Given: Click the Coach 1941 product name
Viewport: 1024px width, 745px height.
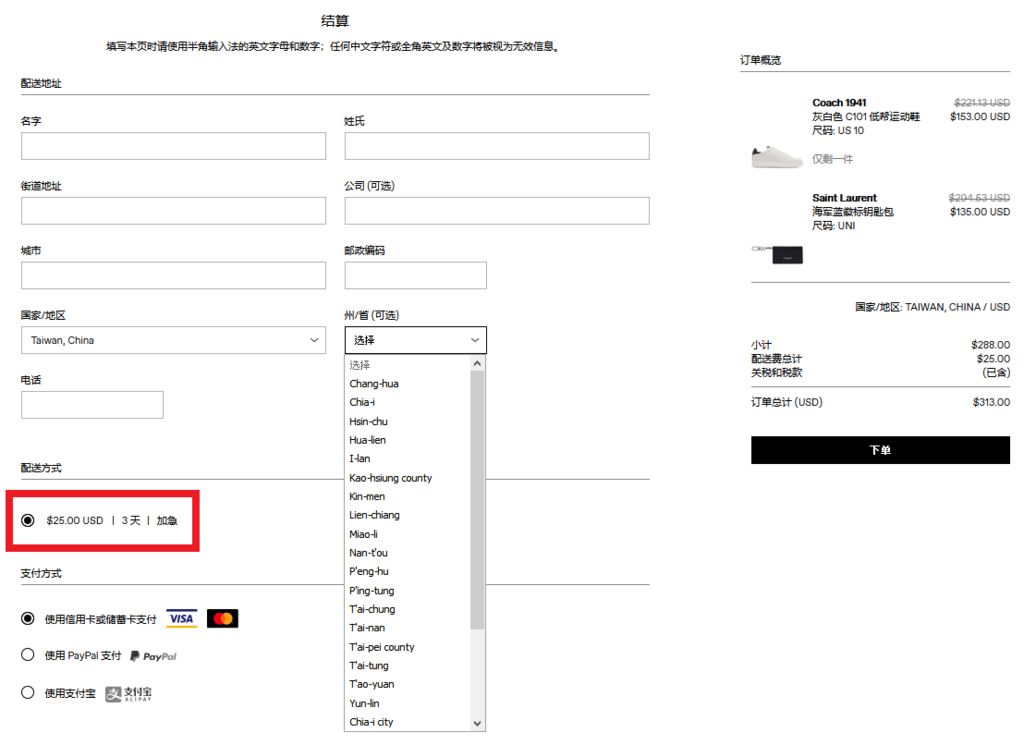Looking at the screenshot, I should coord(839,103).
